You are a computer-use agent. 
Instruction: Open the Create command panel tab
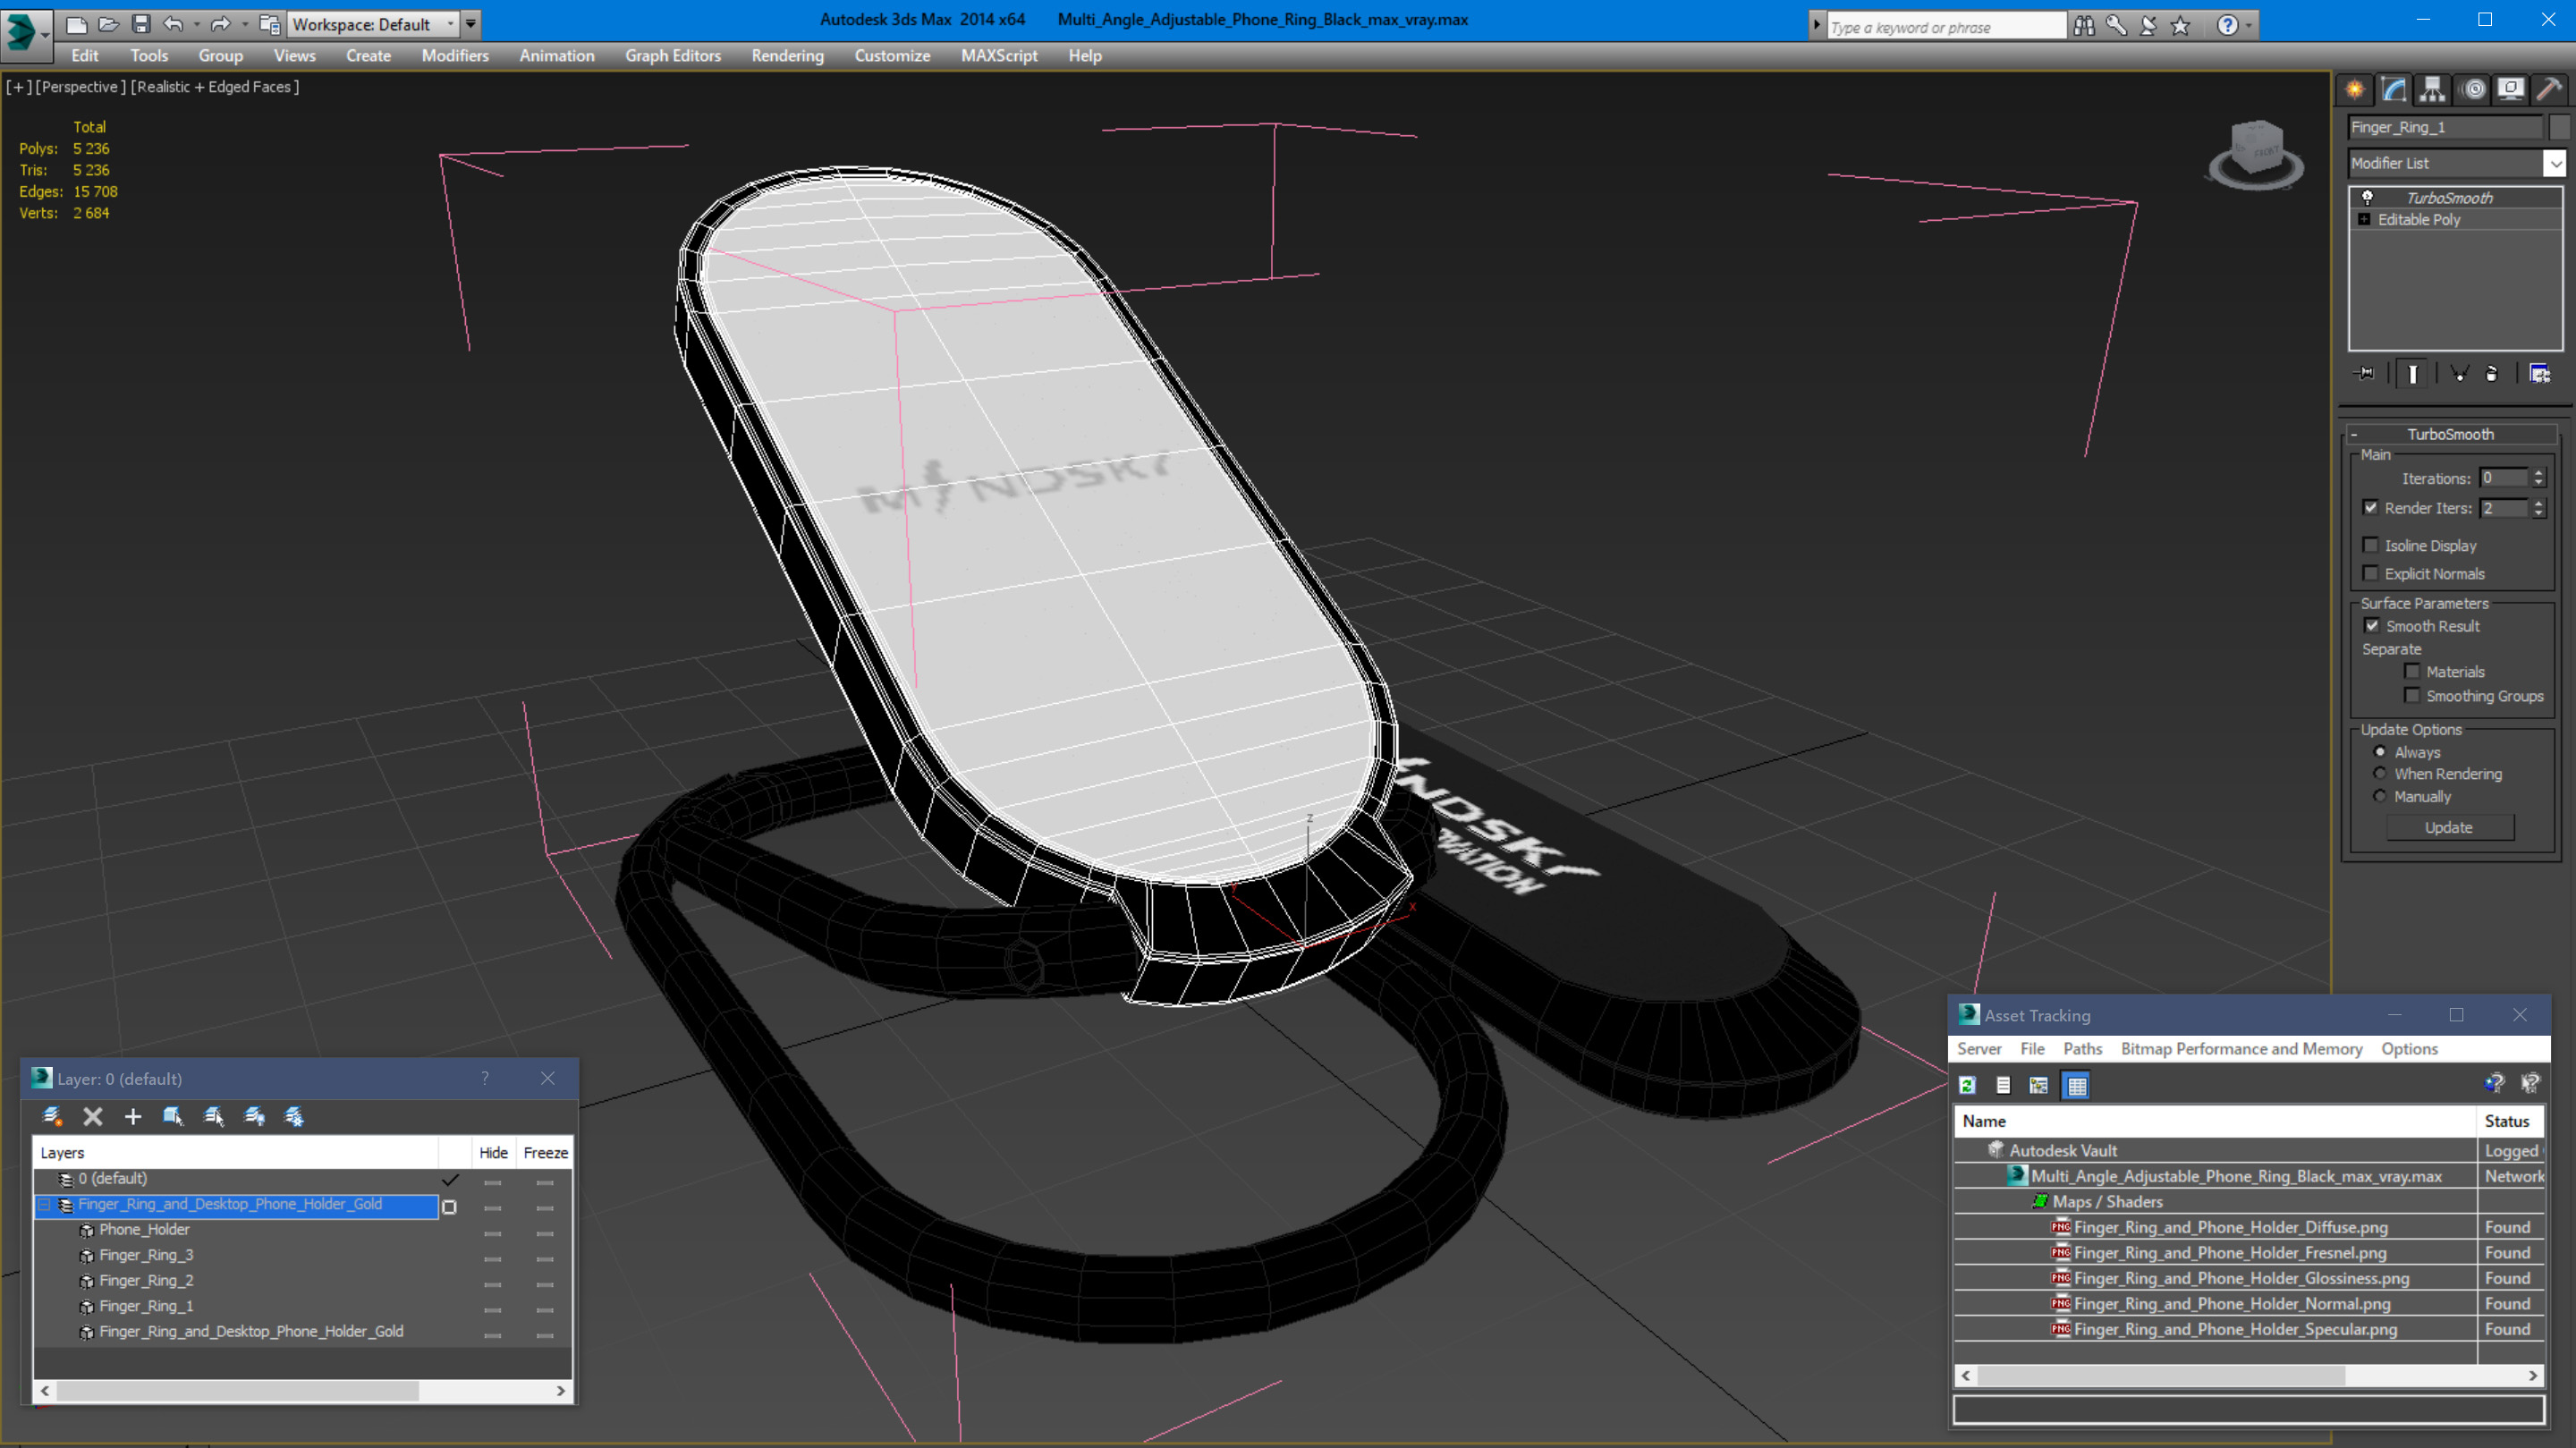tap(2355, 90)
